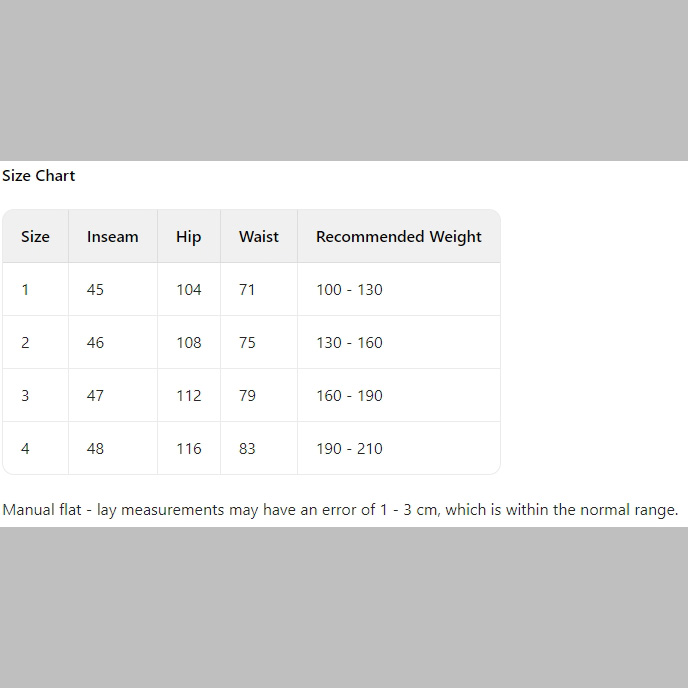Viewport: 688px width, 688px height.
Task: Select the weight range 160 - 190
Action: click(x=349, y=396)
